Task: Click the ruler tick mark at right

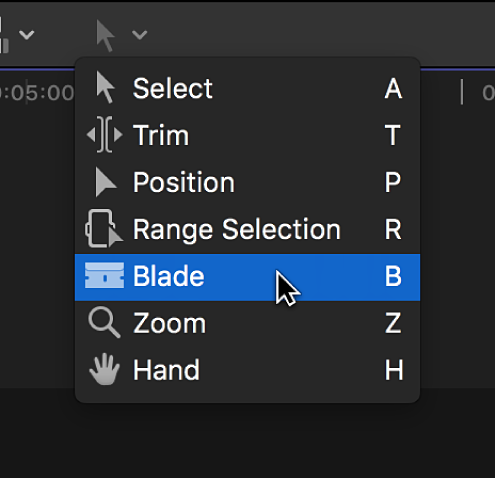Action: pos(462,92)
